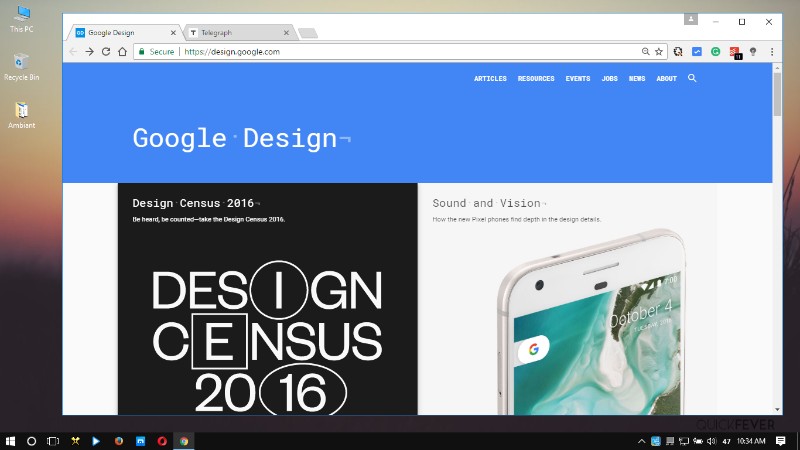This screenshot has width=800, height=450.
Task: Open the Design Census 2016 article heading
Action: click(x=196, y=203)
